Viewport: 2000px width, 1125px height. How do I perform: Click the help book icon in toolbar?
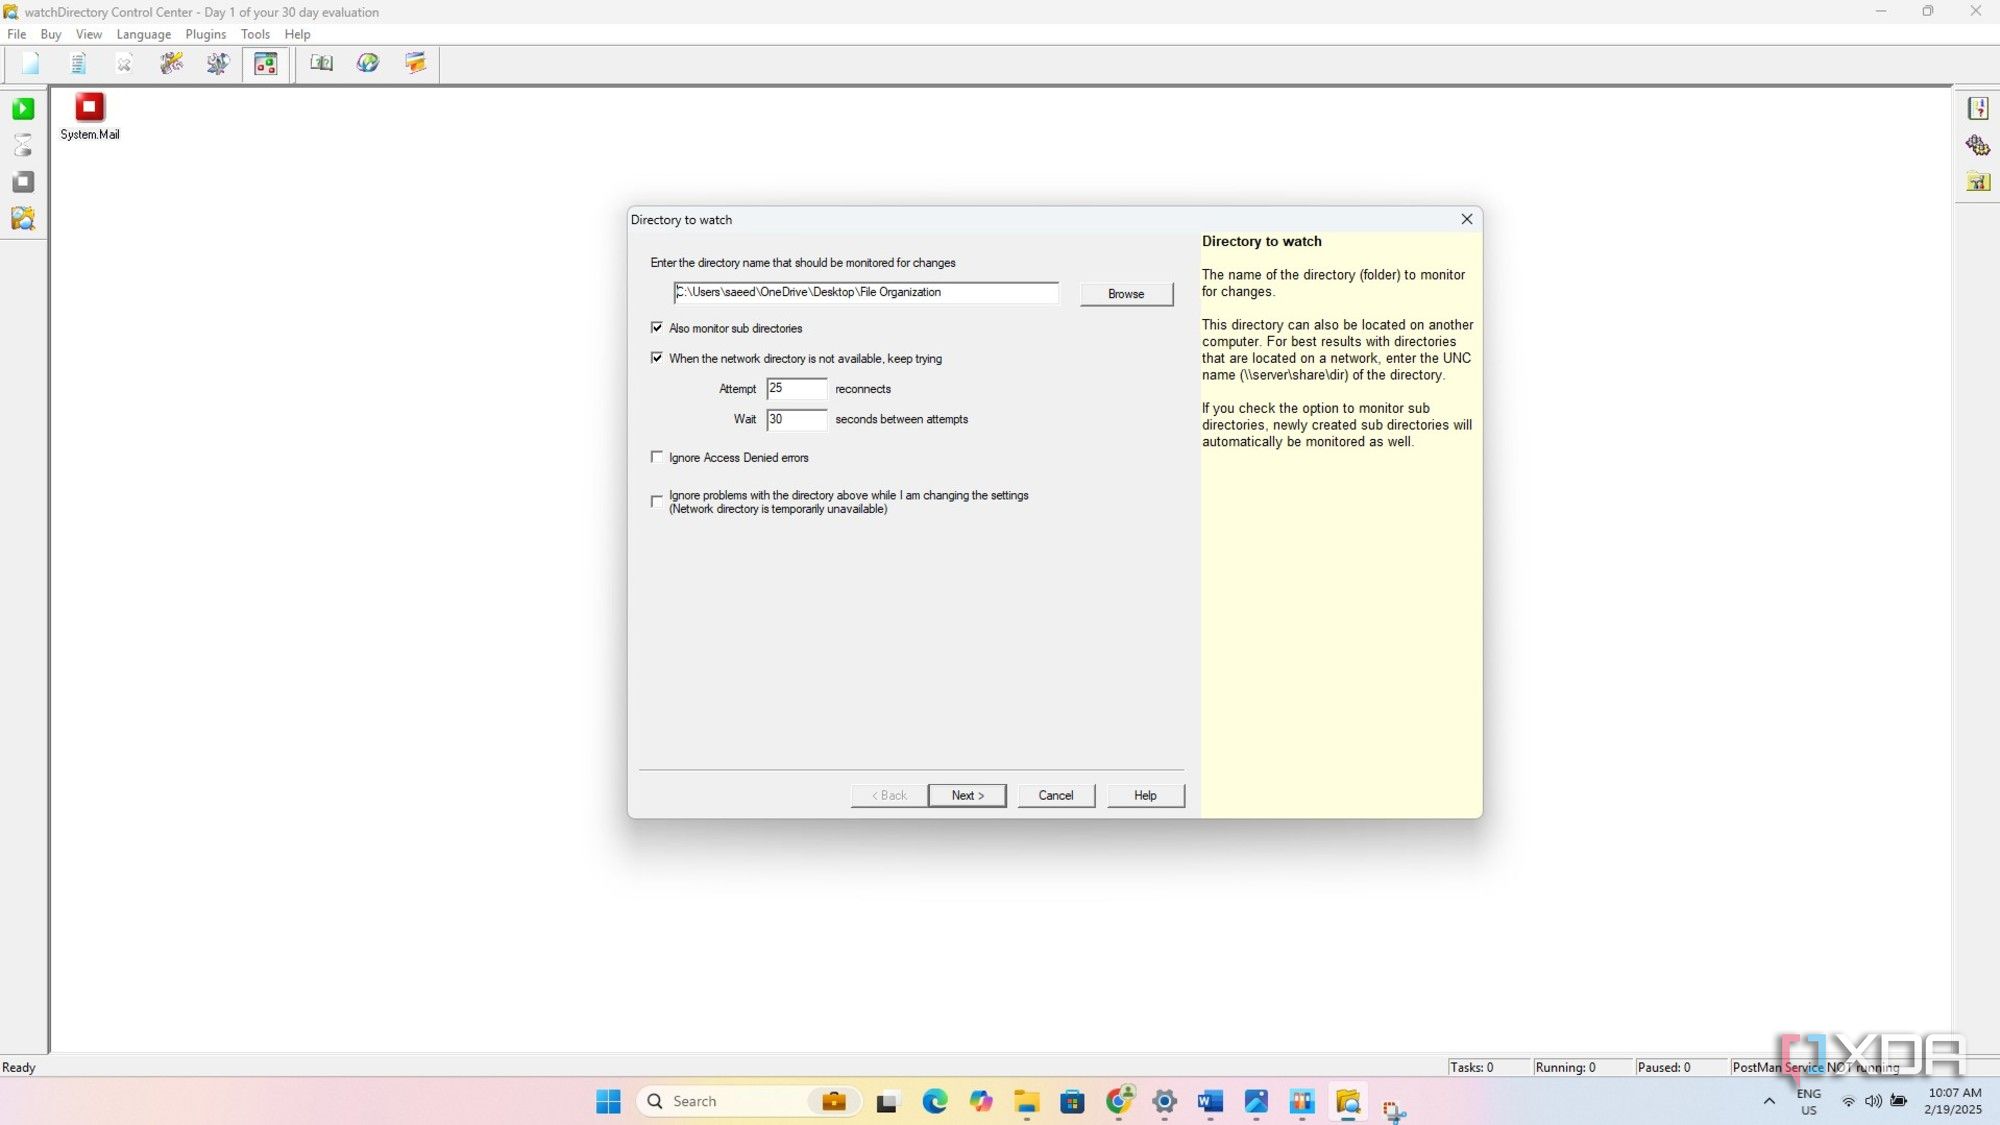[321, 64]
